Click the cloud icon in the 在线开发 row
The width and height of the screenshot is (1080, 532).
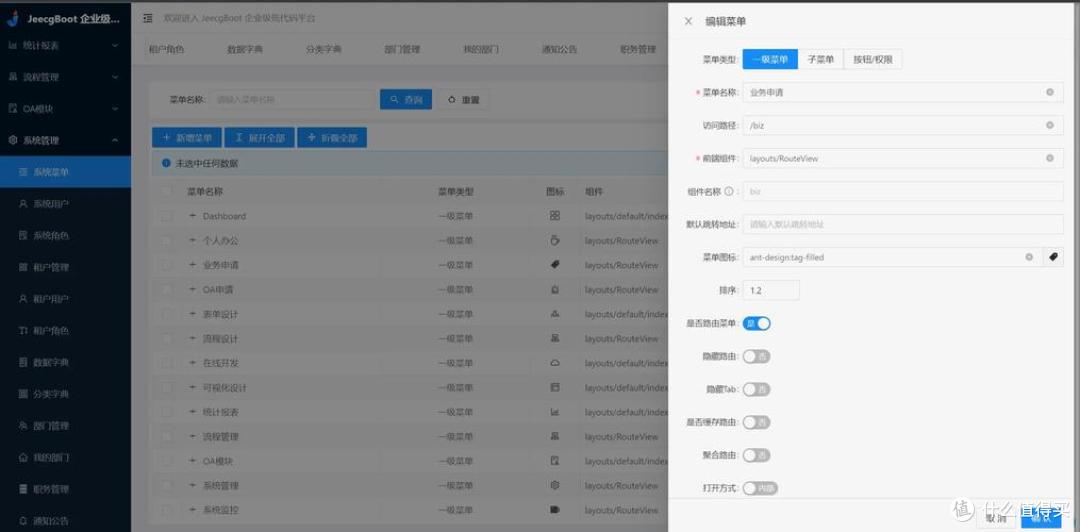[x=554, y=362]
